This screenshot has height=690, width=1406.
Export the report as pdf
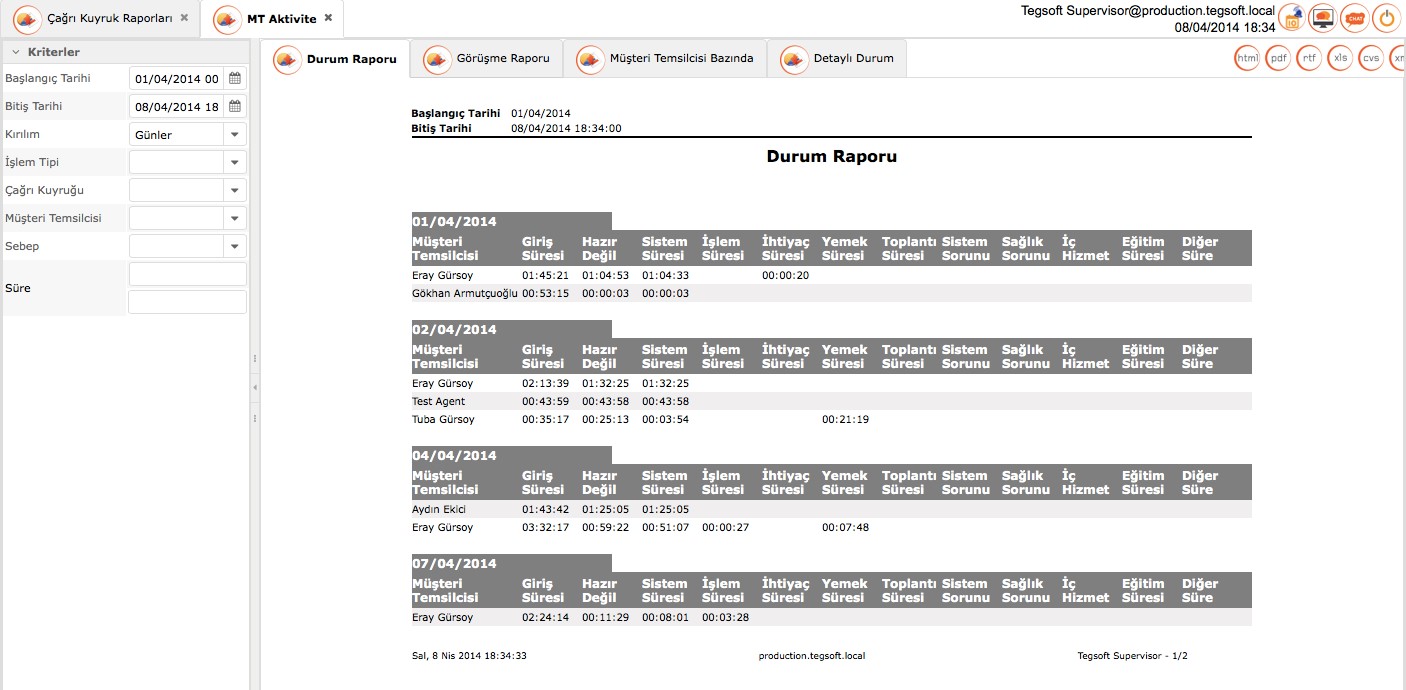(x=1279, y=59)
